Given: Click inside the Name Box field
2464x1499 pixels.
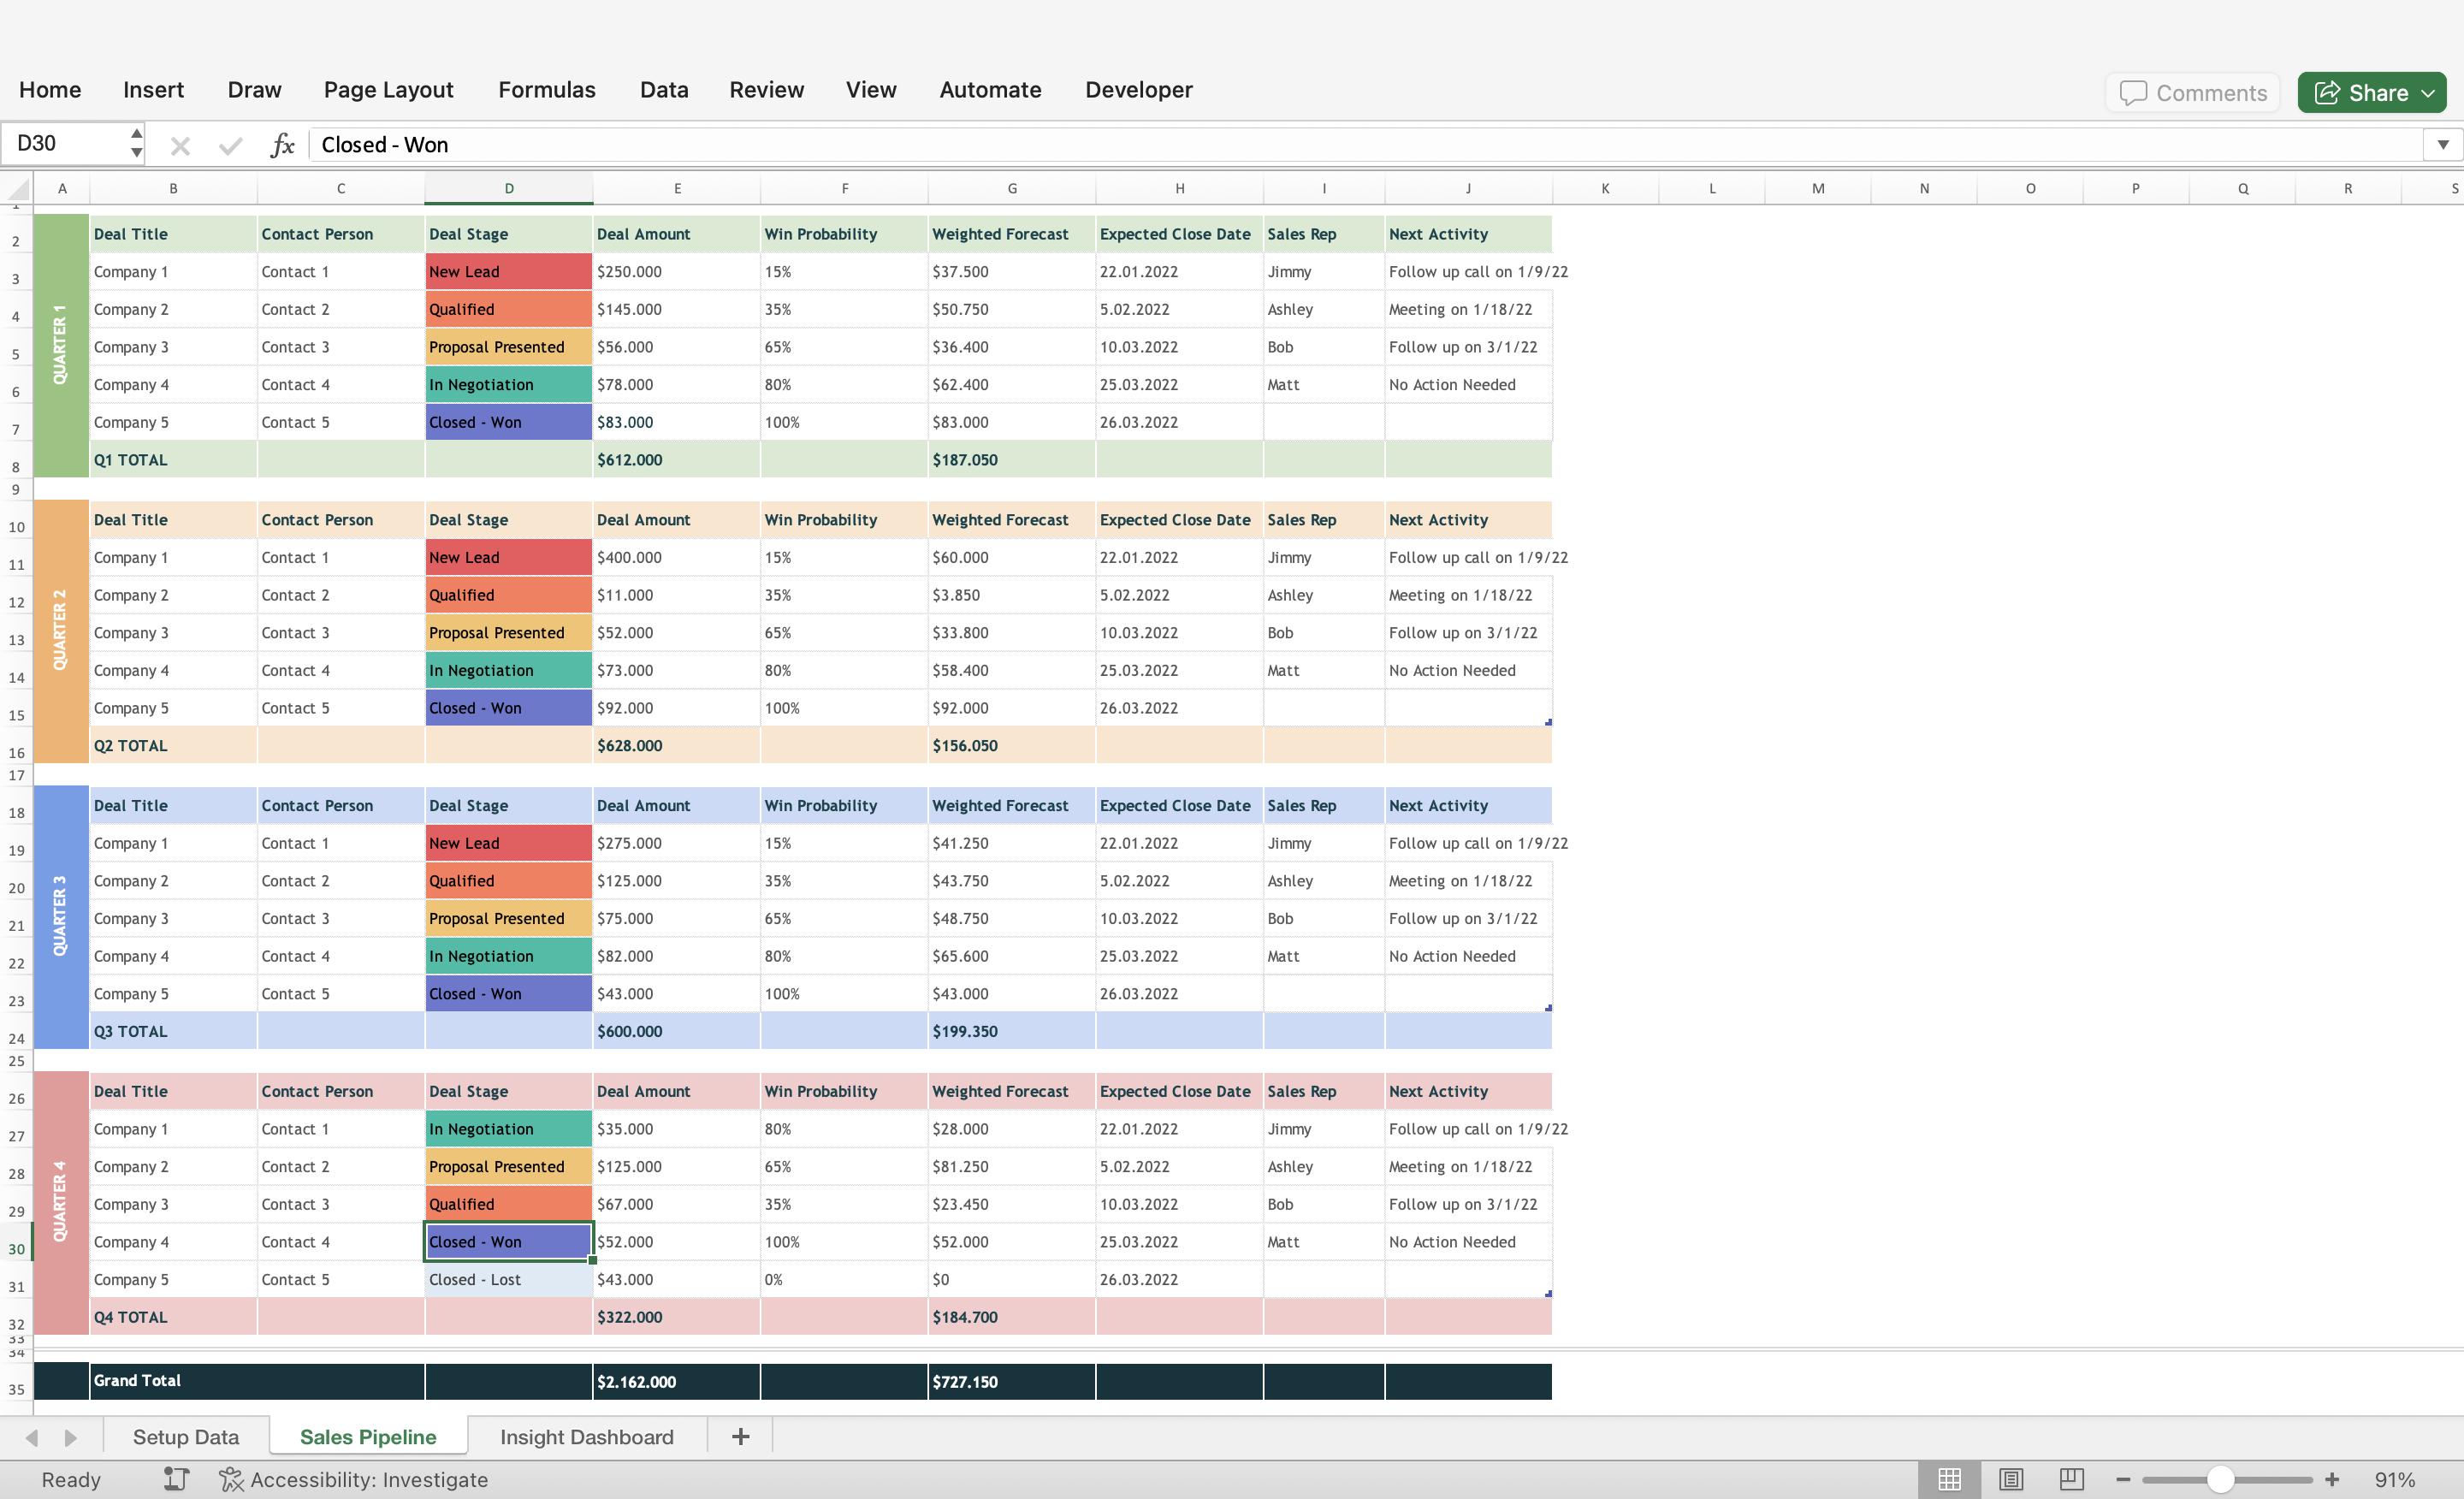Looking at the screenshot, I should [x=62, y=144].
